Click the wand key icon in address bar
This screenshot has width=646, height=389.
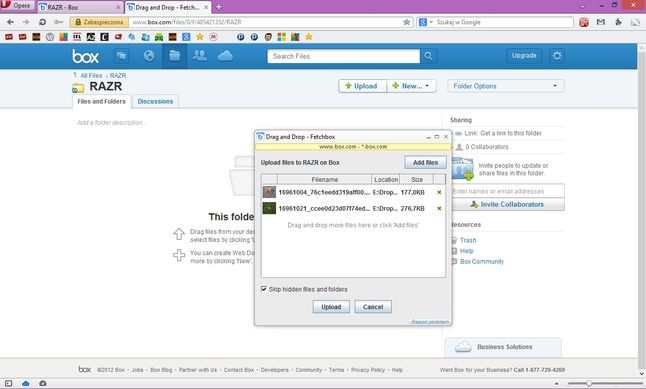point(59,22)
